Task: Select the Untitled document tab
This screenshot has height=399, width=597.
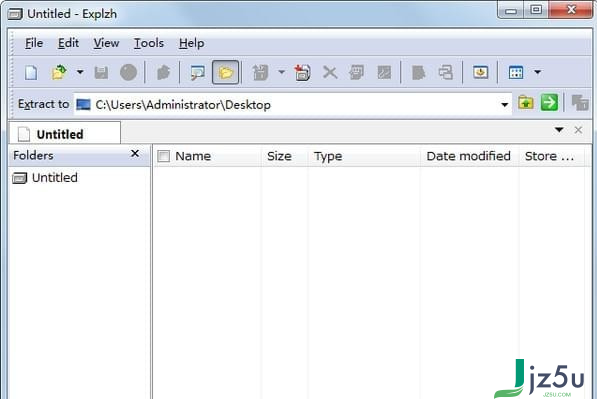Action: tap(64, 134)
